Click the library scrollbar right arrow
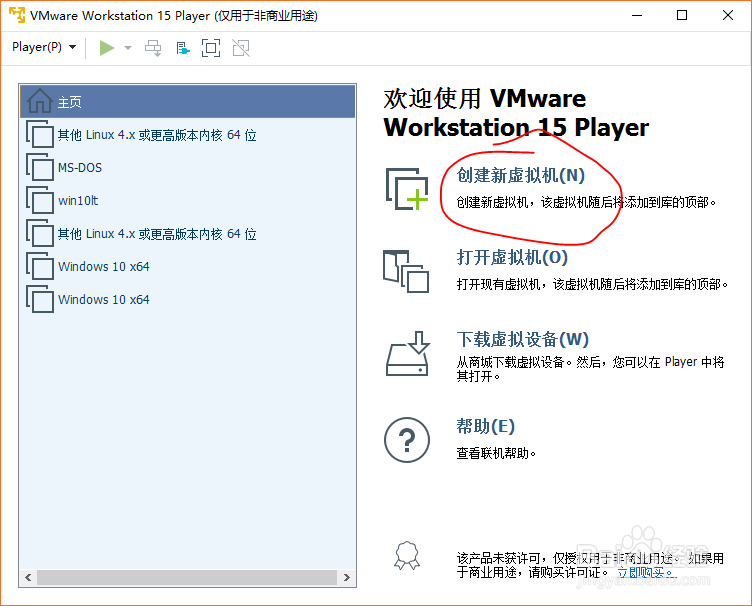The image size is (752, 606). (347, 577)
